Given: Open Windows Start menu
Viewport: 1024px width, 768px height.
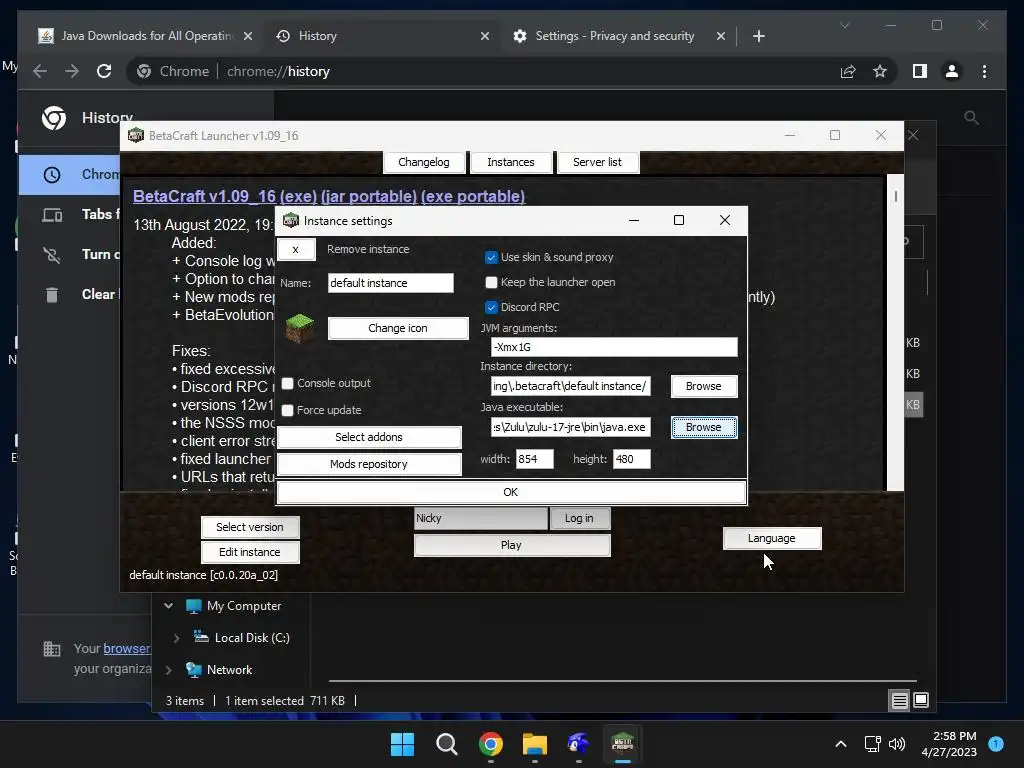Looking at the screenshot, I should coord(402,744).
